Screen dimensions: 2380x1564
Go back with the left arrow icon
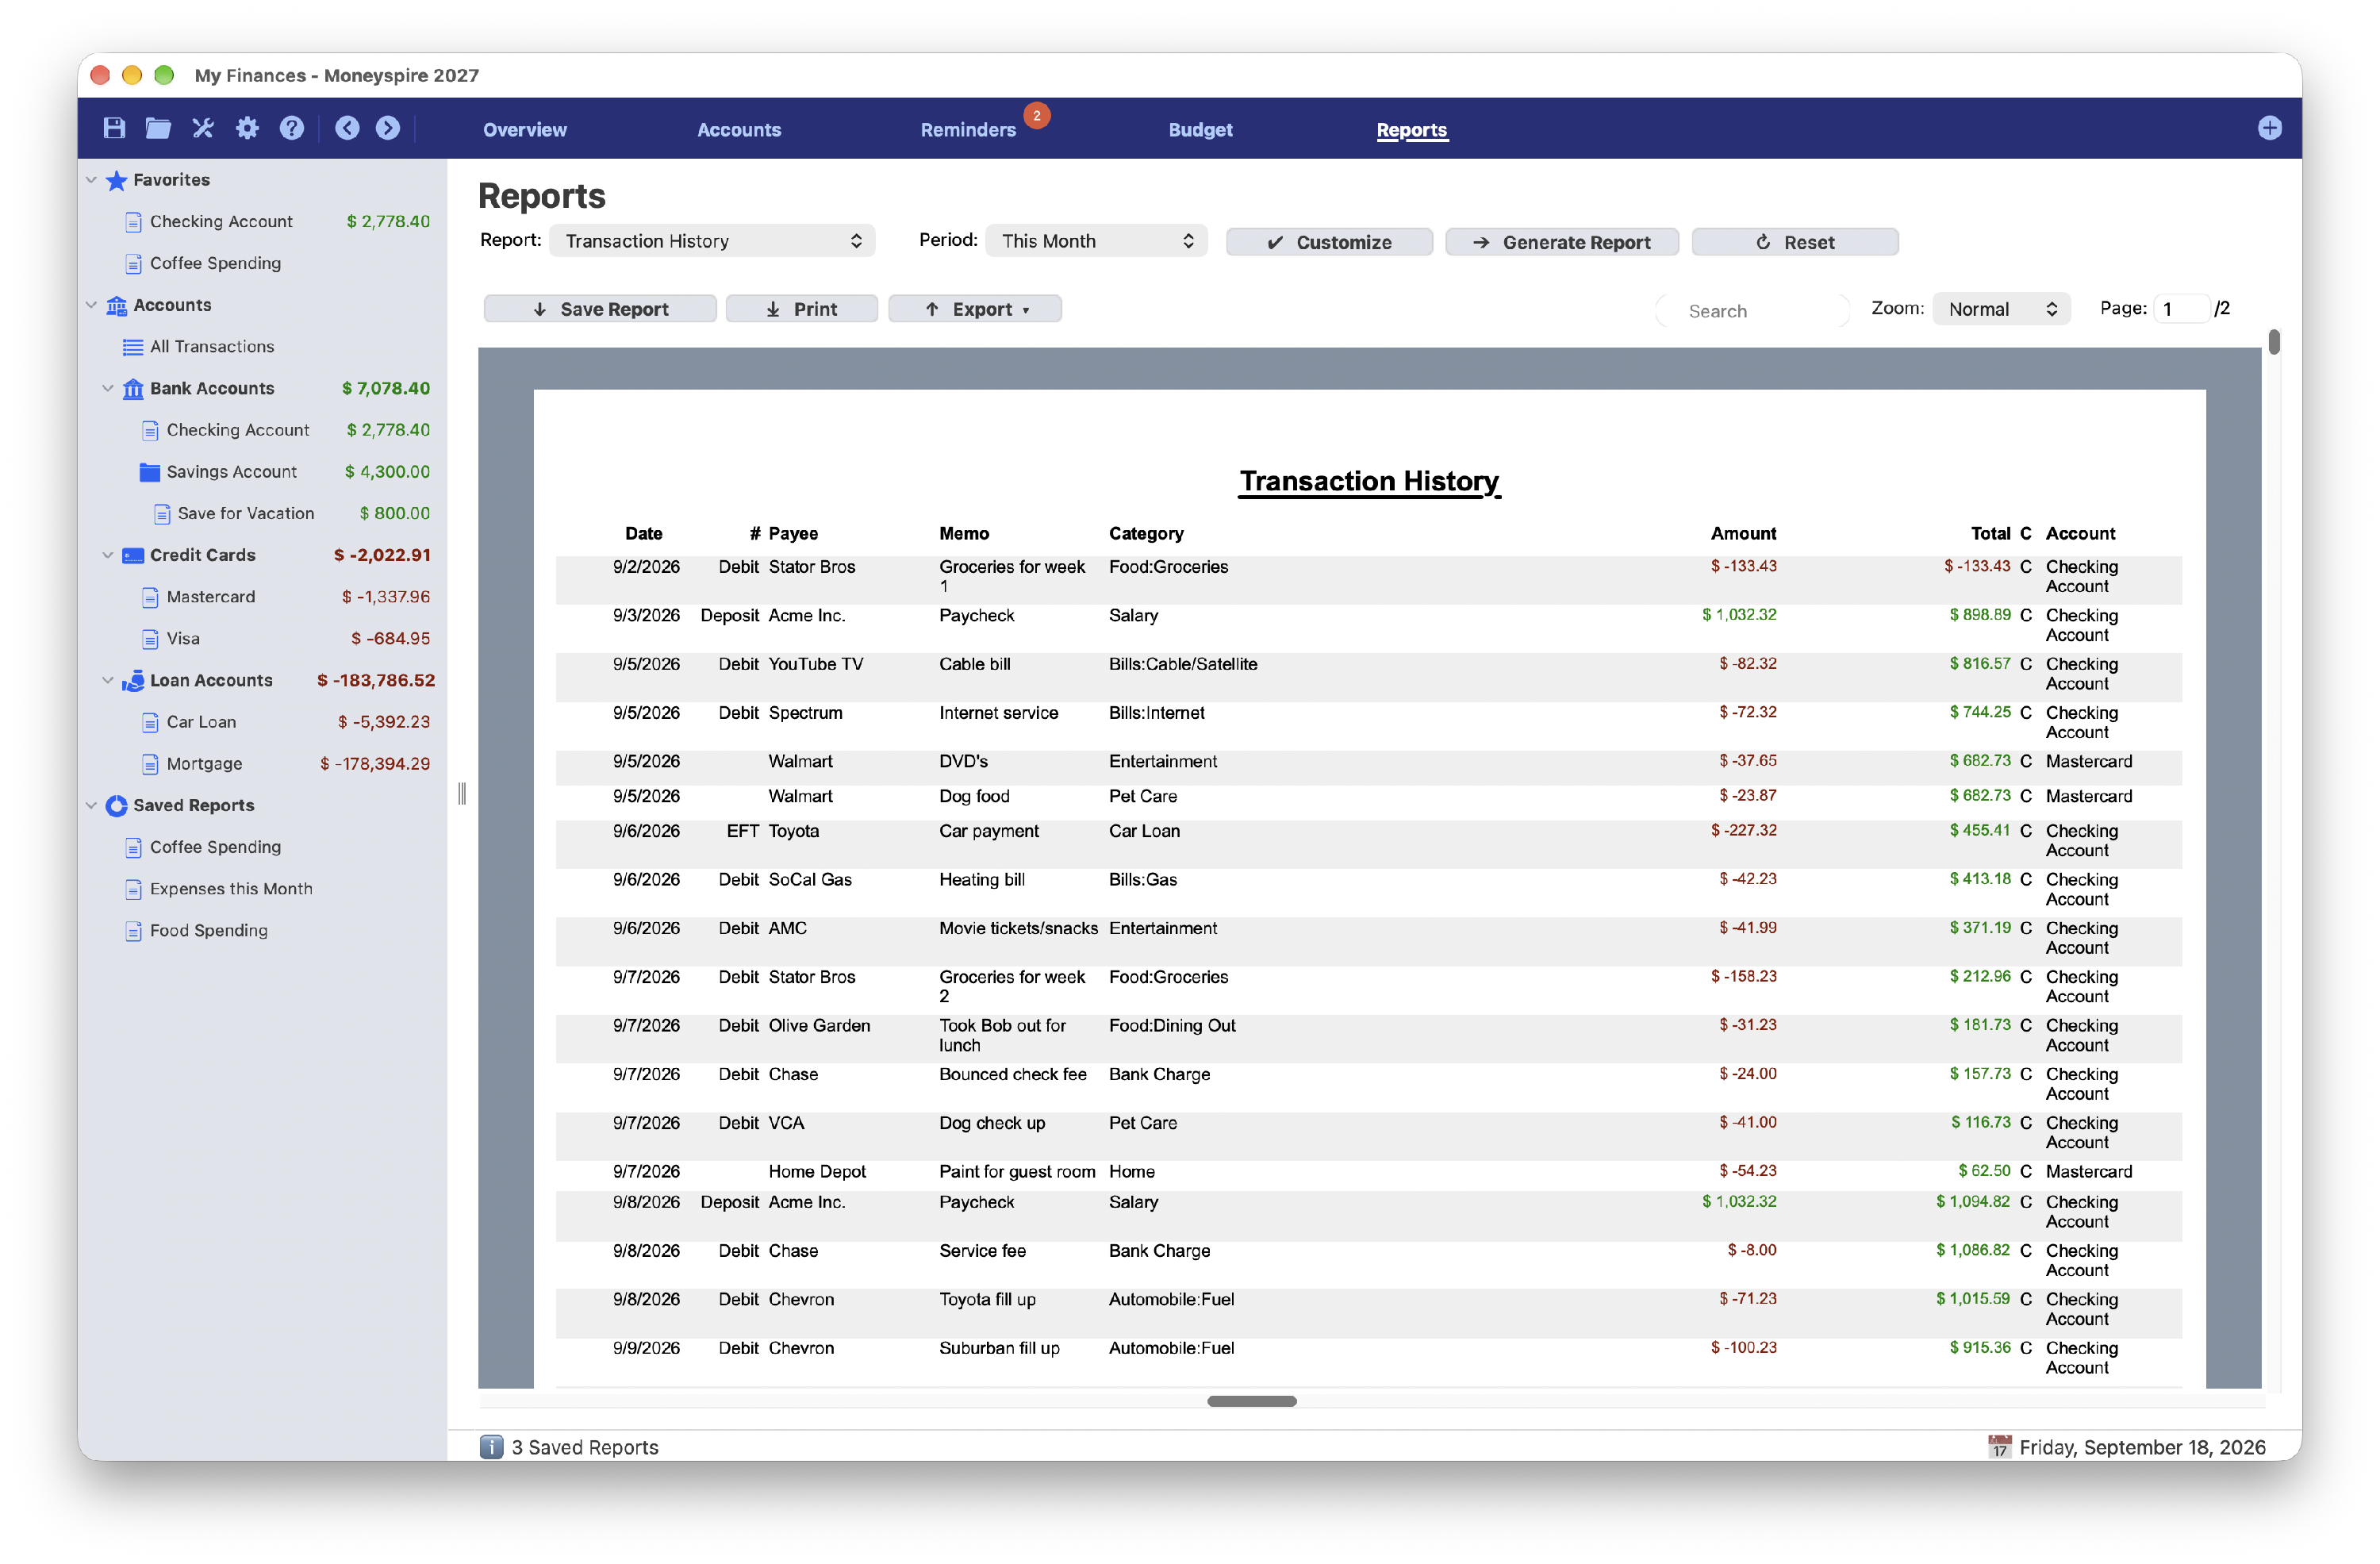click(x=347, y=128)
